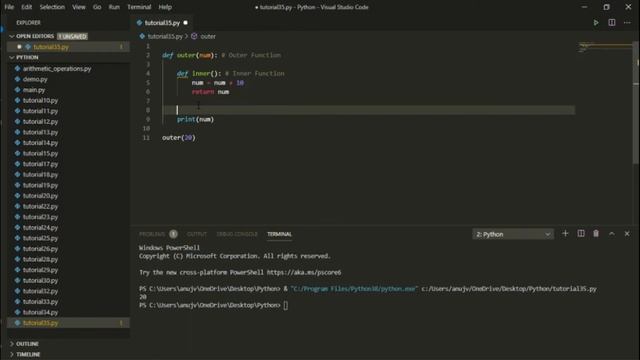Screen dimensions: 640x360
Task: Close the terminal panel
Action: (x=627, y=234)
